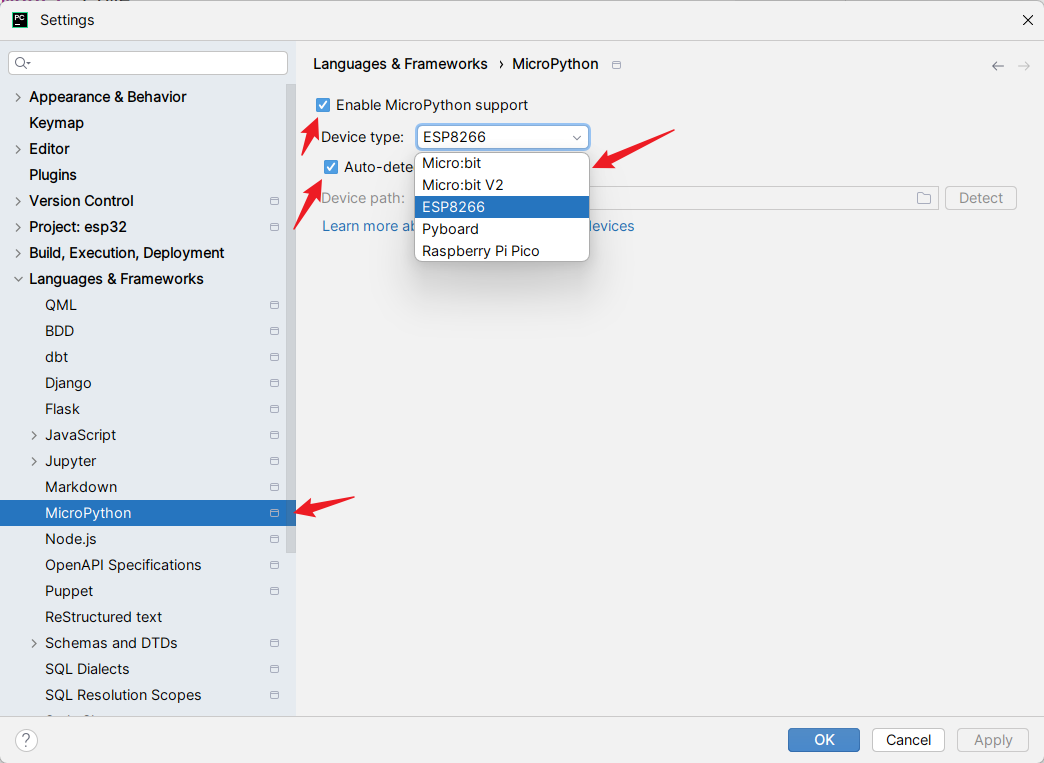Select Micro:bit V2 from device type list

502,185
